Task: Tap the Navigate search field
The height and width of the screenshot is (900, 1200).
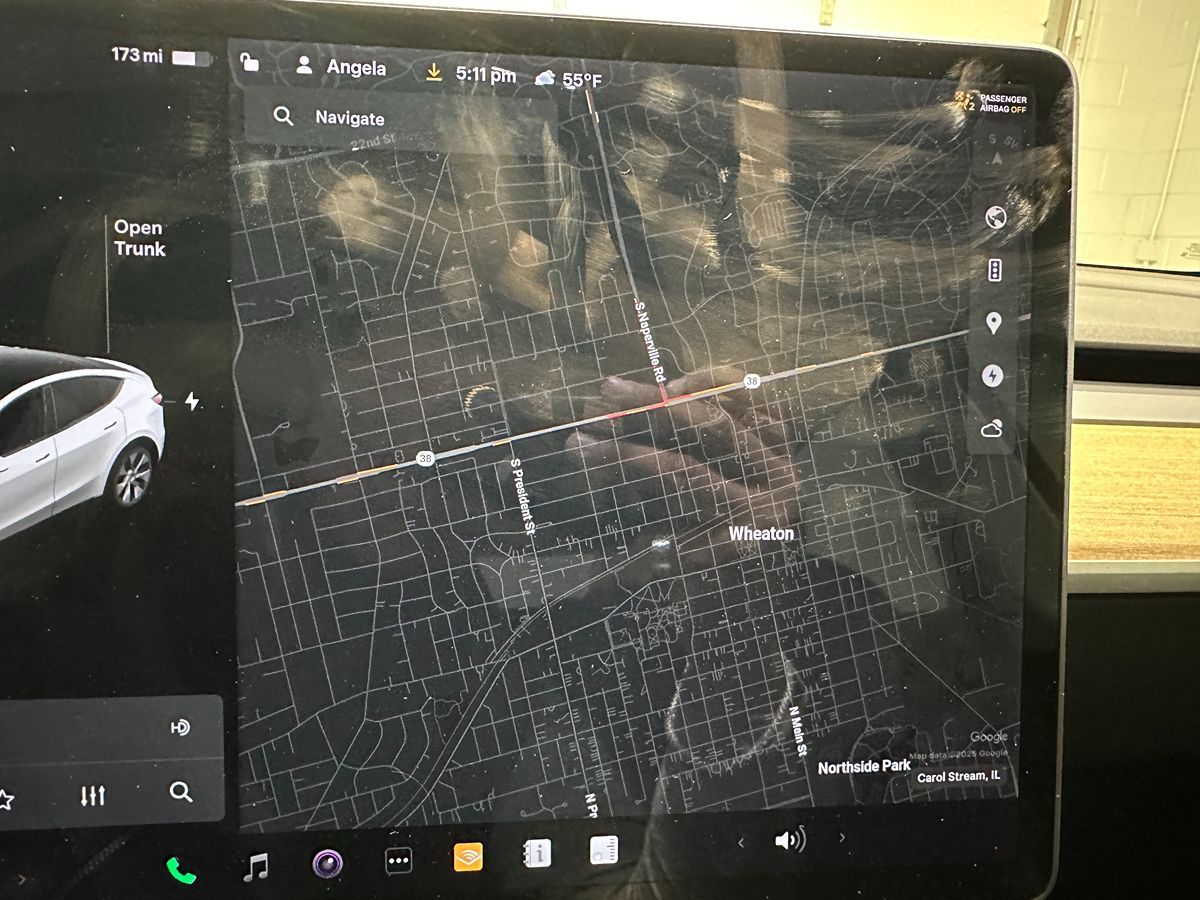Action: point(400,118)
